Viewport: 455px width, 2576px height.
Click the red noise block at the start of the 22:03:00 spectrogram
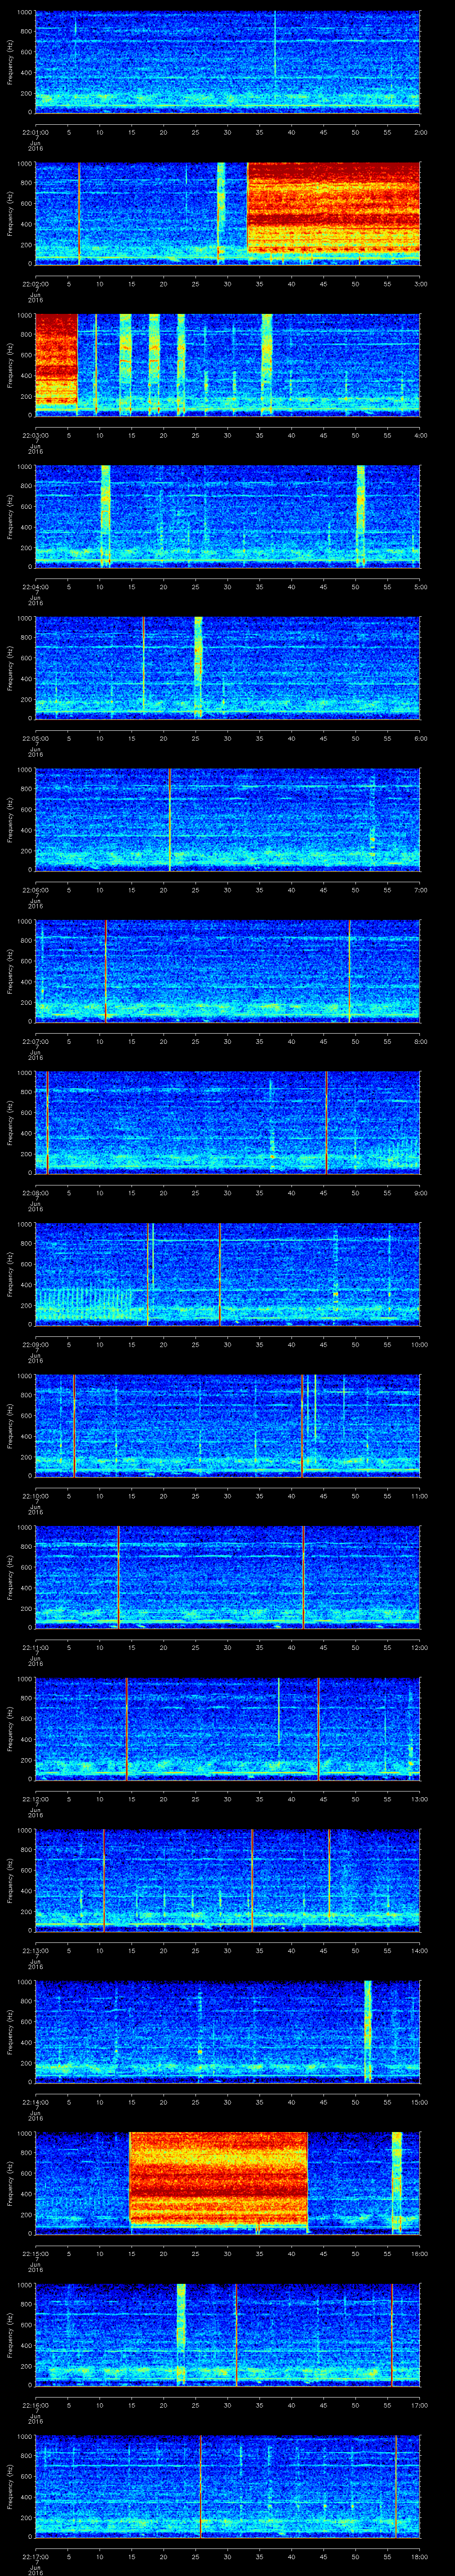(x=56, y=360)
